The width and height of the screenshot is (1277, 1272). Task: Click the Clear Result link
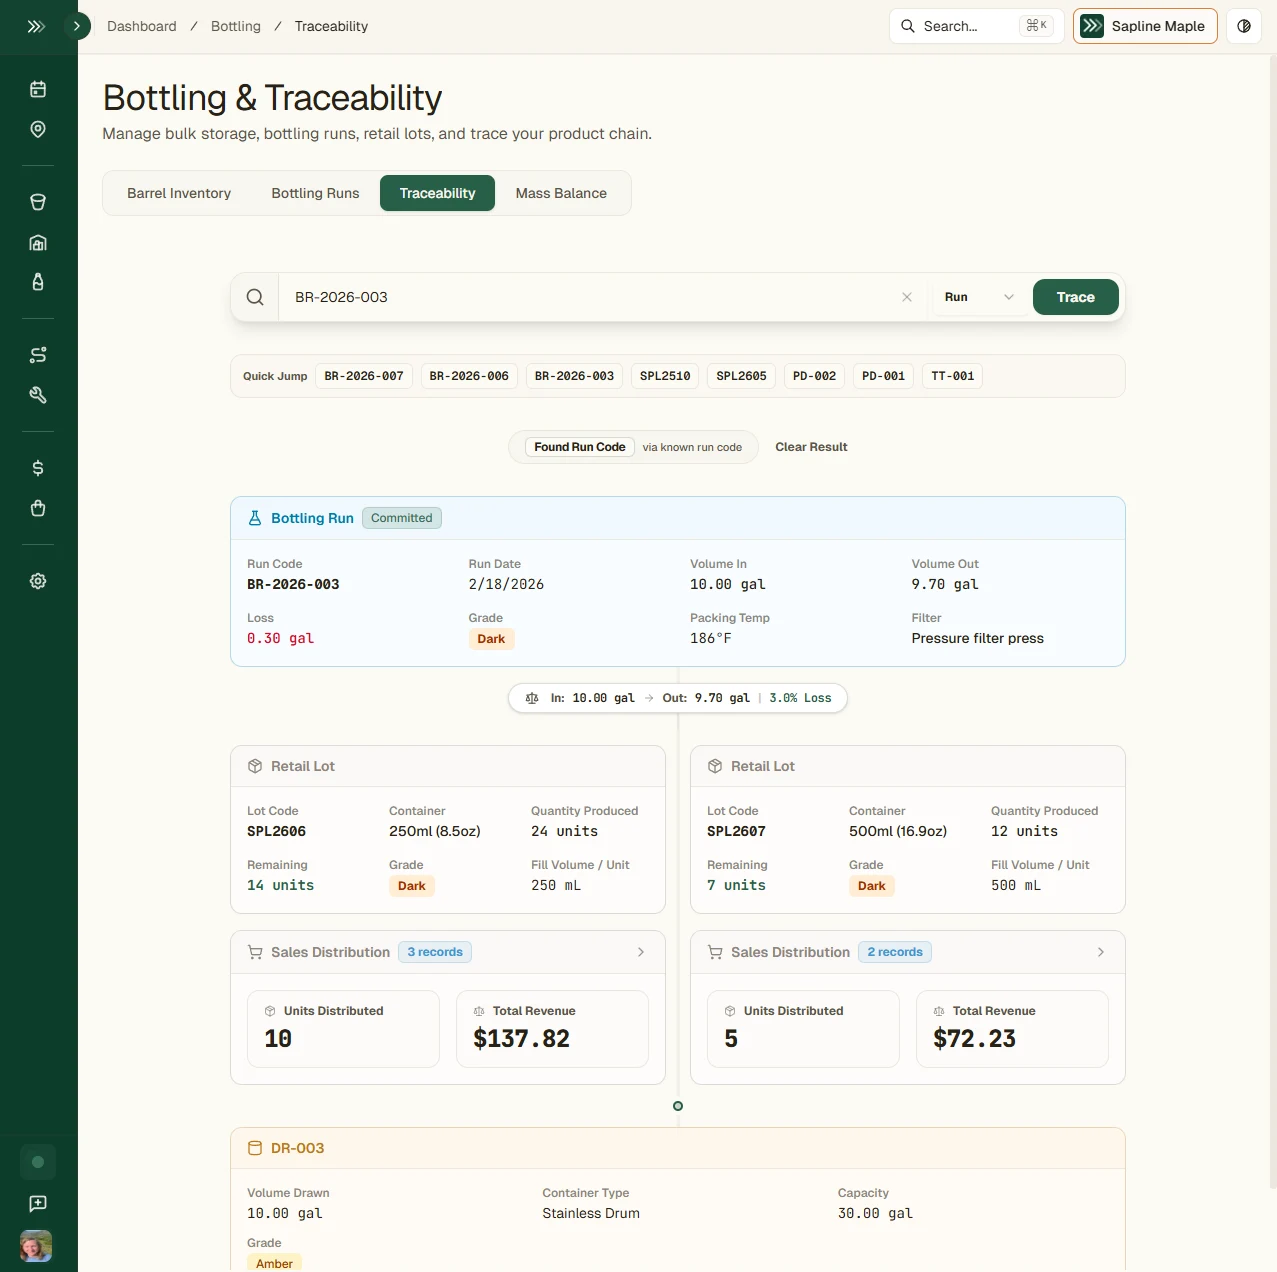(x=811, y=447)
